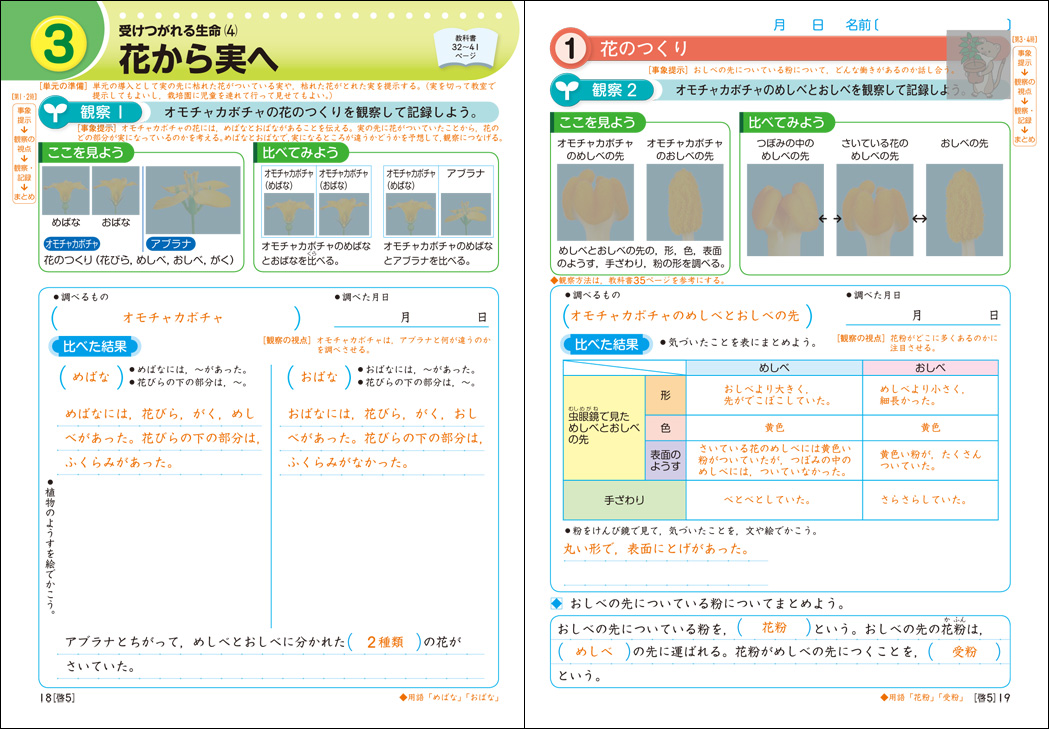This screenshot has height=729, width=1049.
Task: Click the right page 比べてみよう label
Action: coord(787,122)
